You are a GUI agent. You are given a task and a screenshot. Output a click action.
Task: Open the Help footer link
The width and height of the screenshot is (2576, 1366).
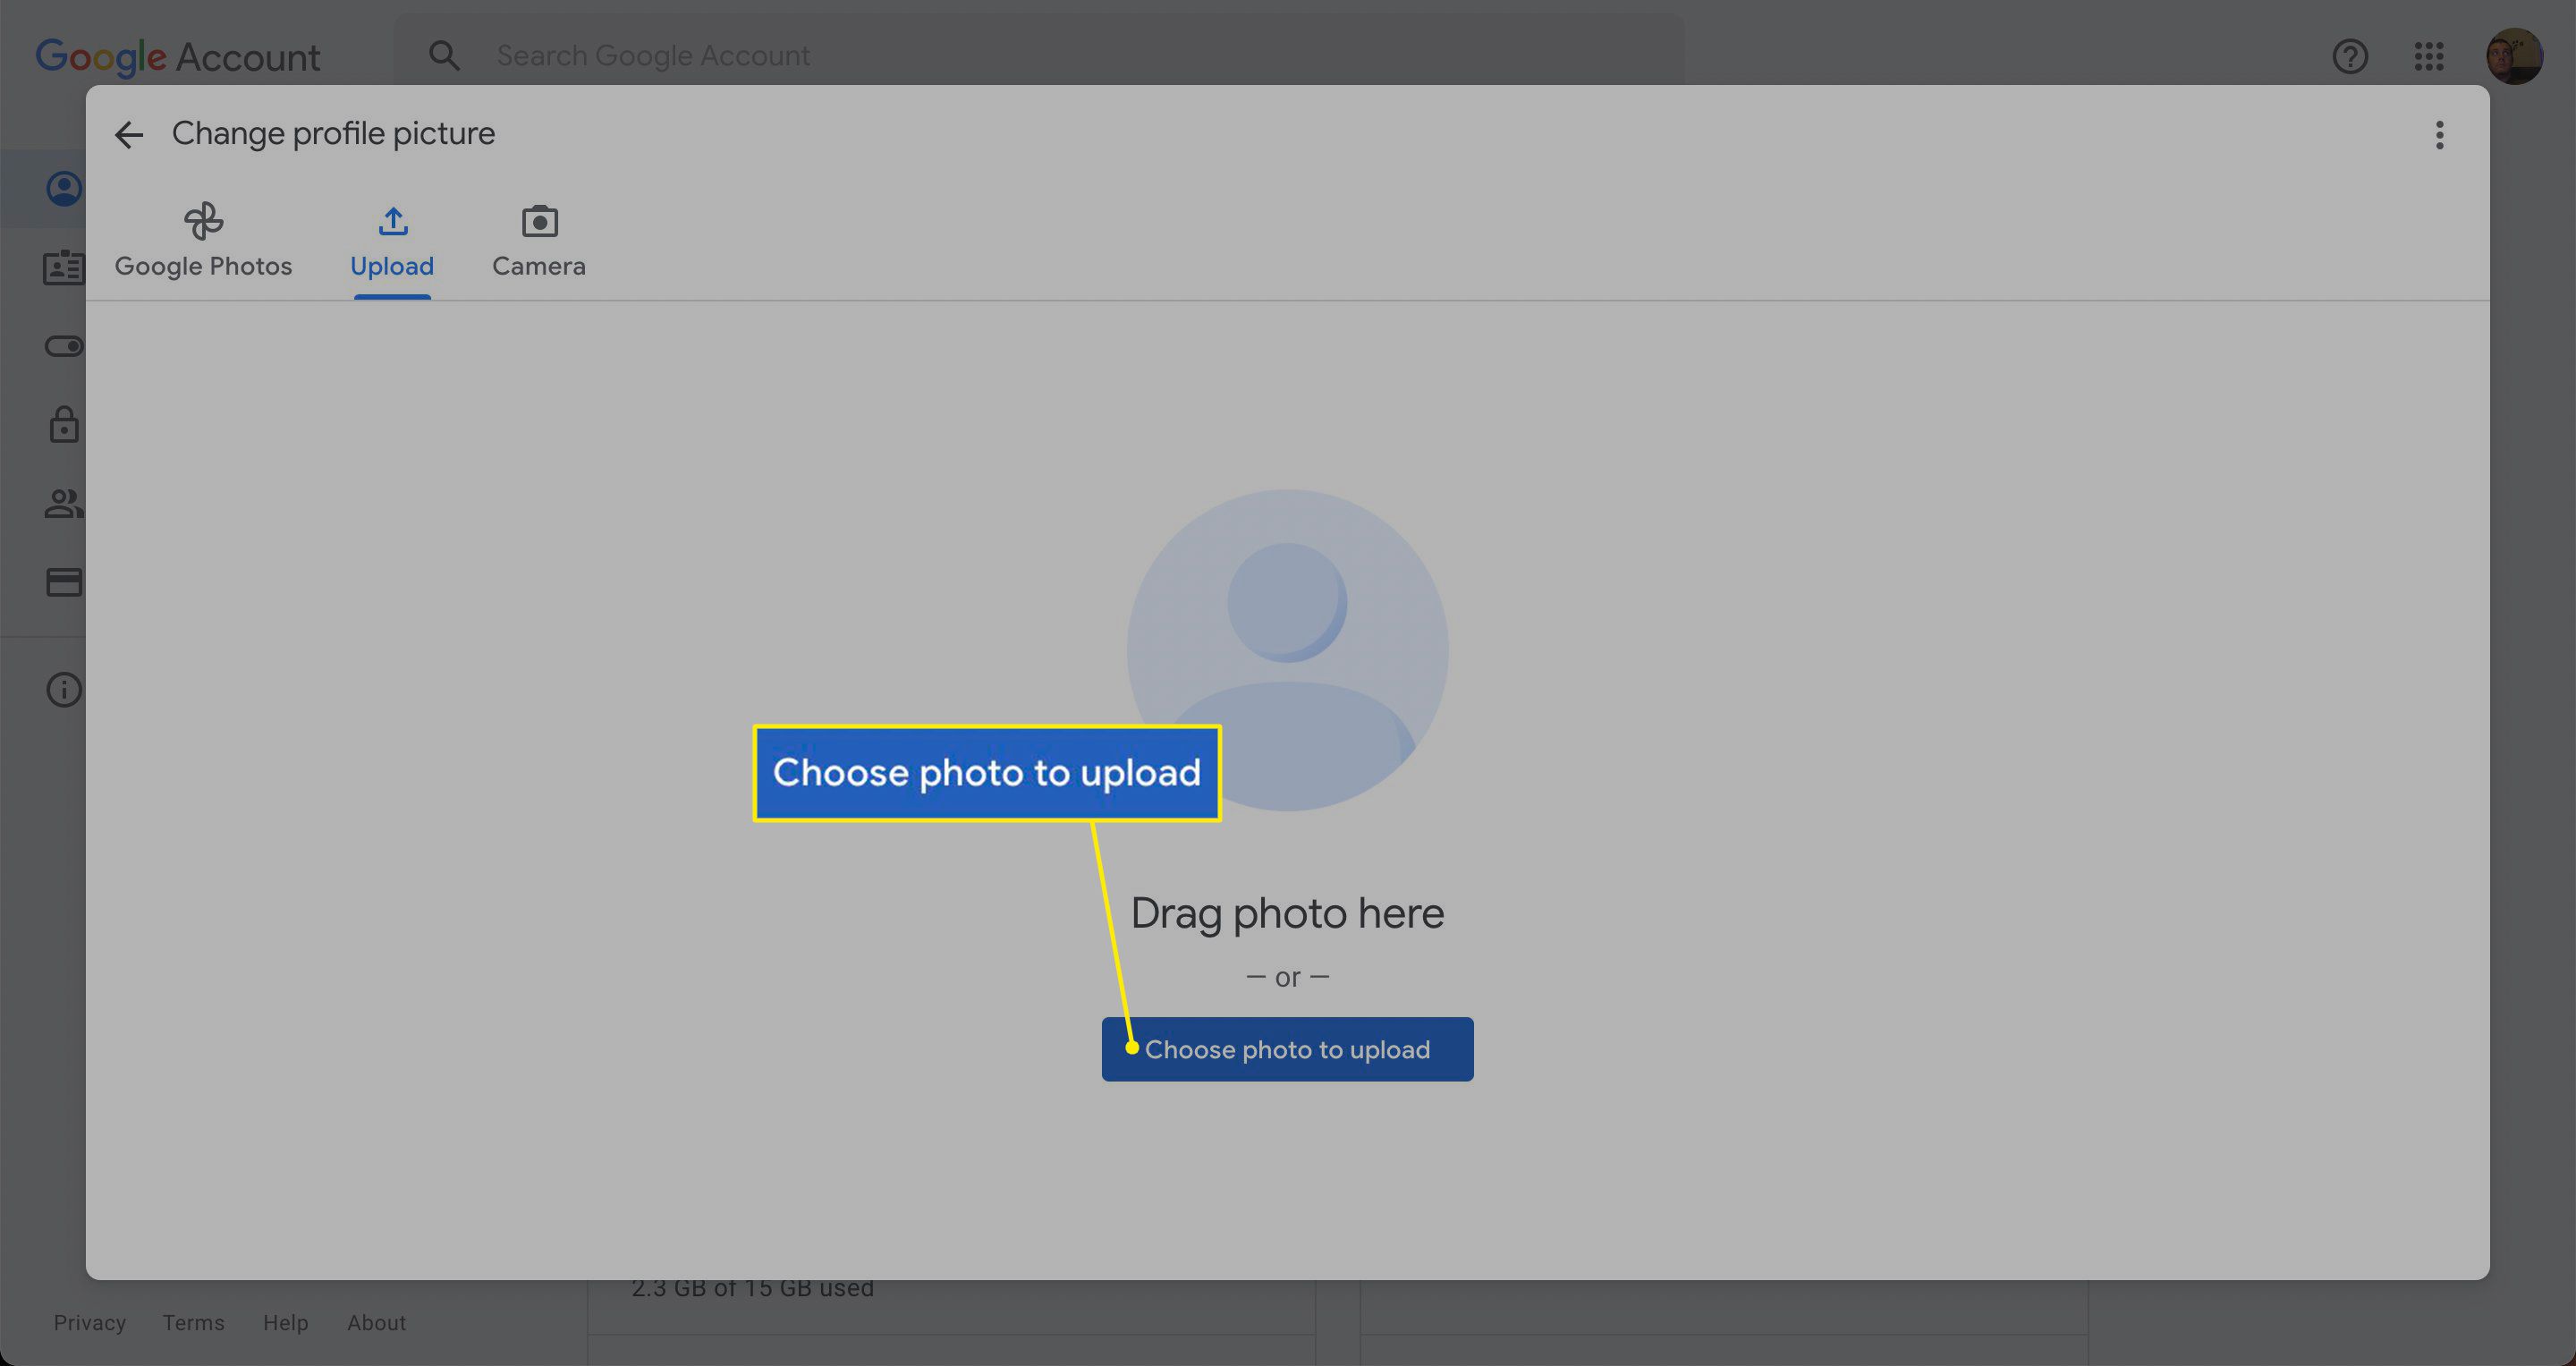[286, 1322]
